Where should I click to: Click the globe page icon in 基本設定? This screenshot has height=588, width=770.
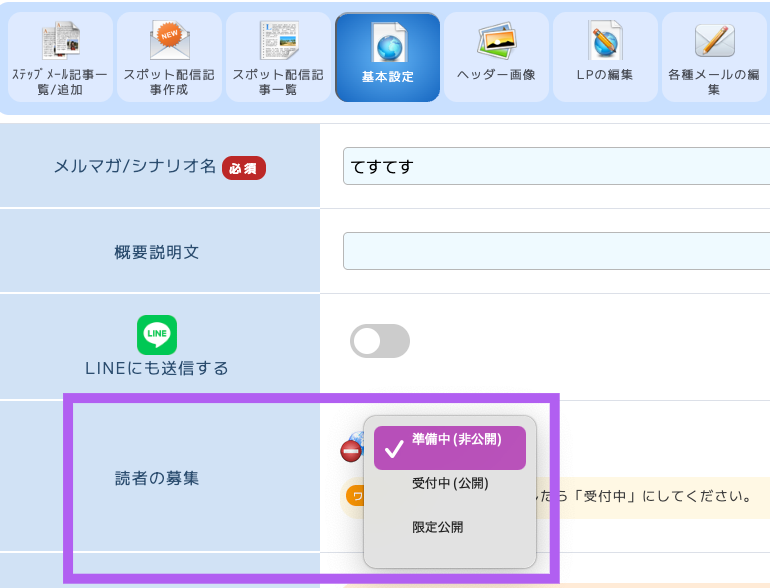click(x=388, y=43)
